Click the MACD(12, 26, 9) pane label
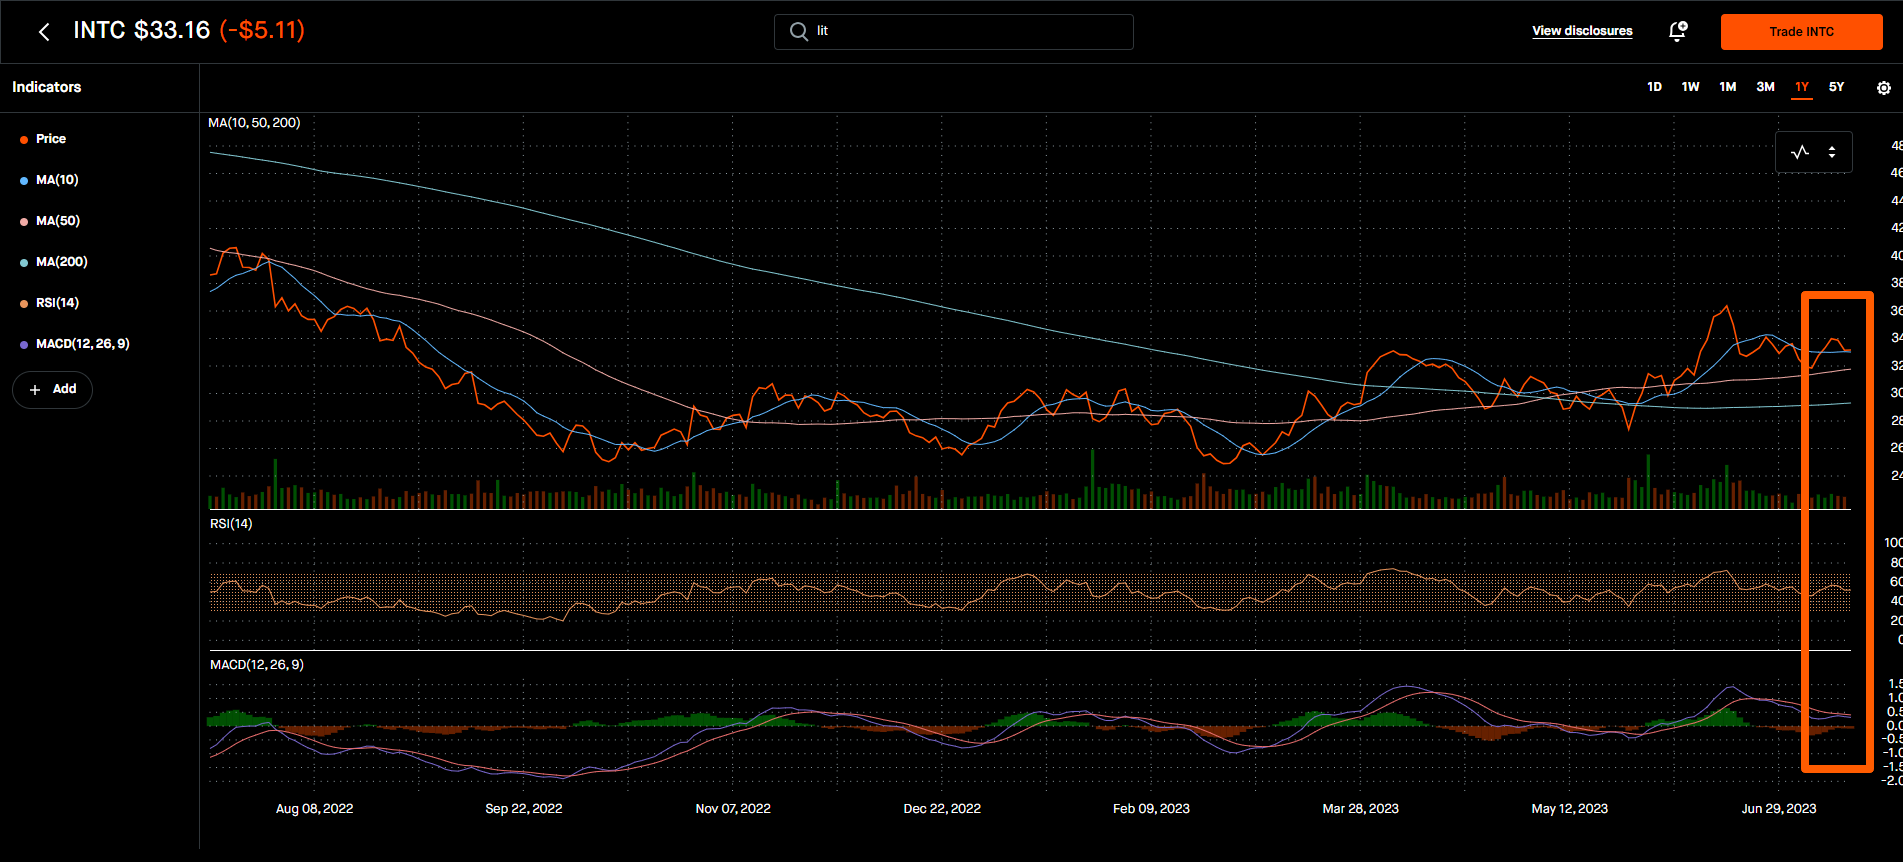1903x862 pixels. (257, 665)
